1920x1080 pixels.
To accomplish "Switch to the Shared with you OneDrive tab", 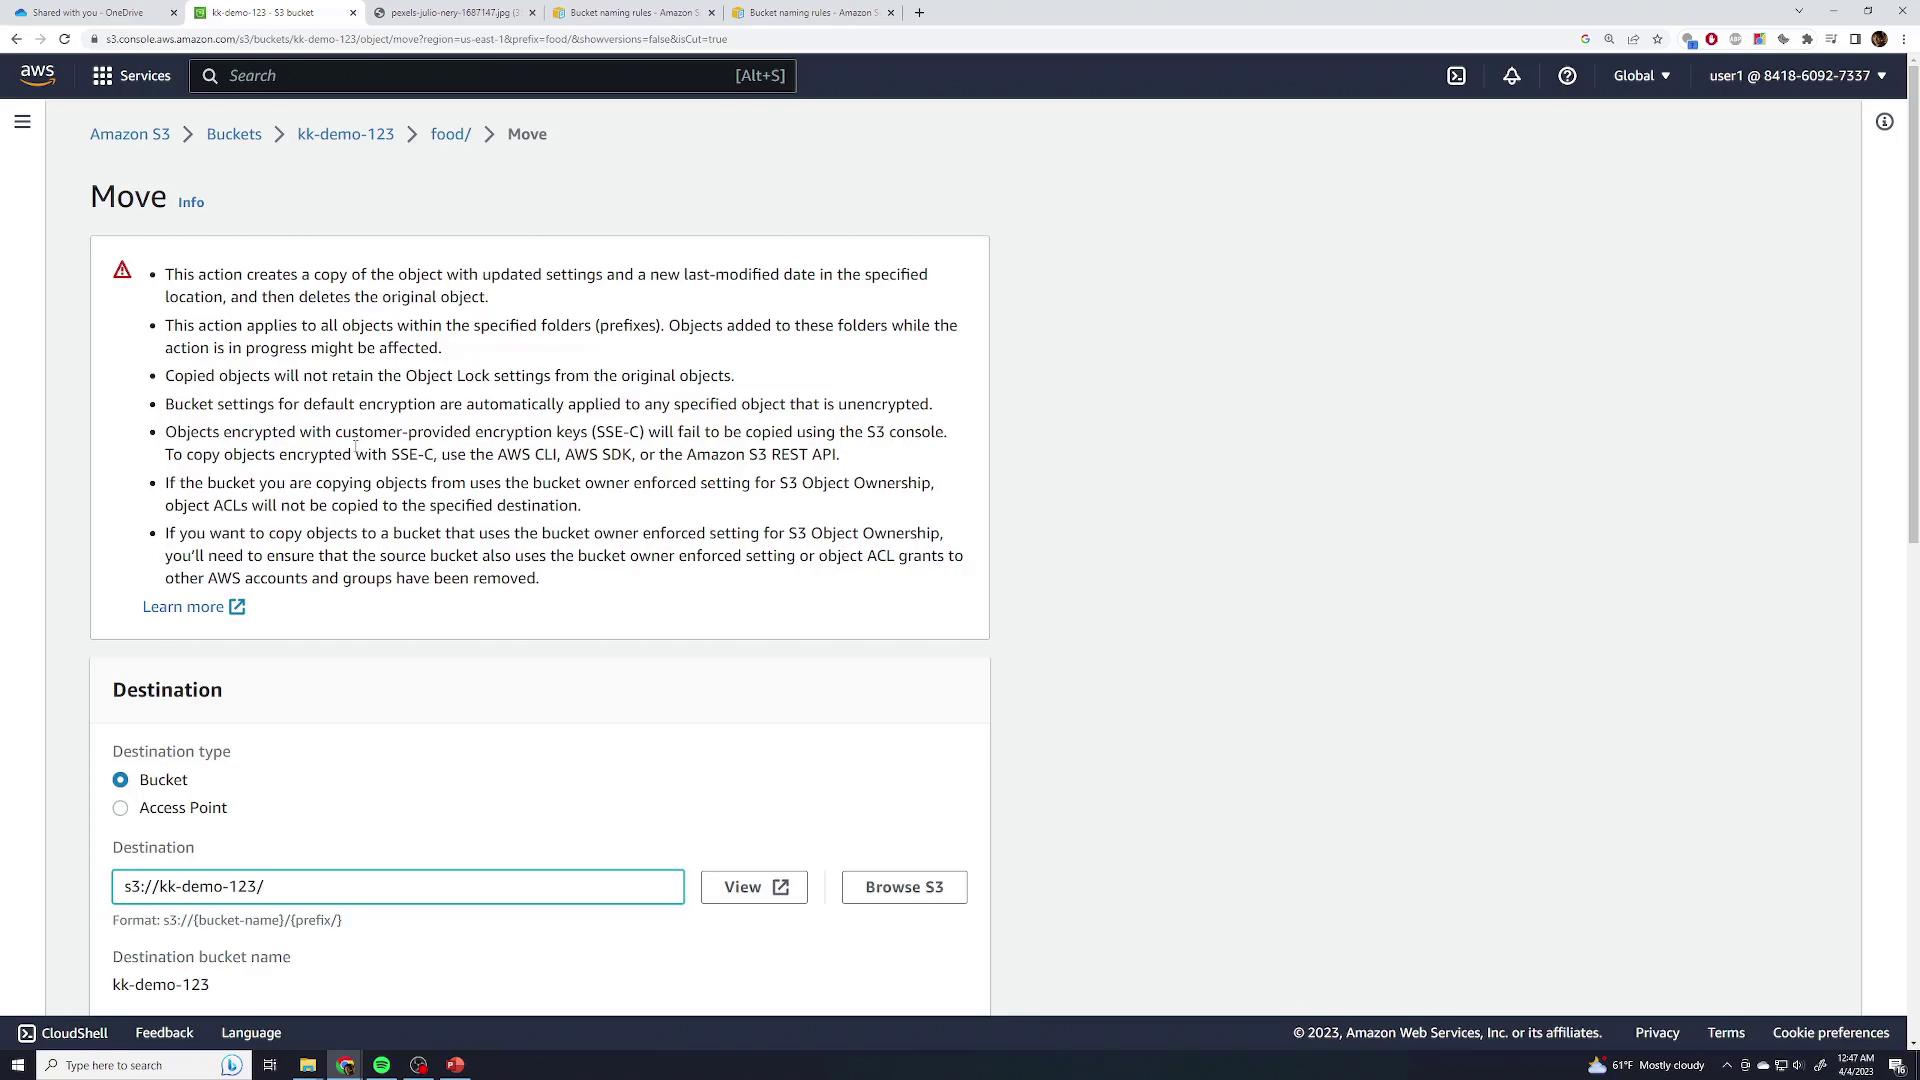I will tap(88, 13).
